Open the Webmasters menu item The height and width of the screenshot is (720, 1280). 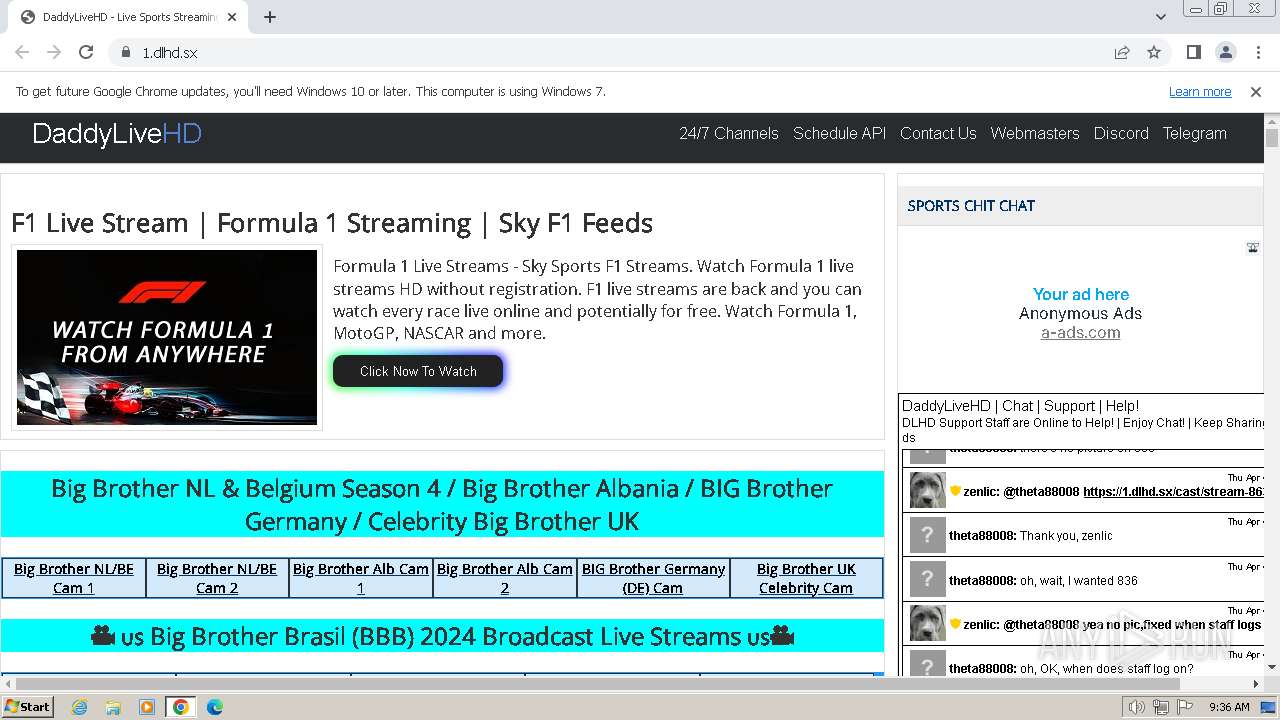[1035, 133]
